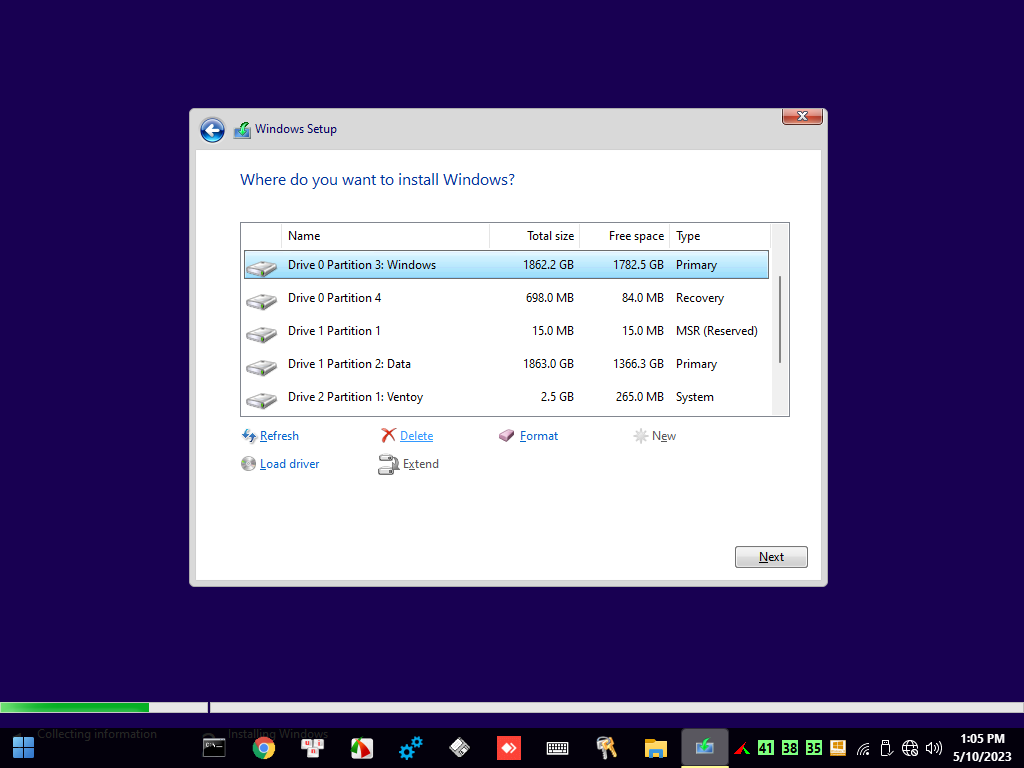Image resolution: width=1024 pixels, height=768 pixels.
Task: Click the disc Load driver icon
Action: [248, 464]
